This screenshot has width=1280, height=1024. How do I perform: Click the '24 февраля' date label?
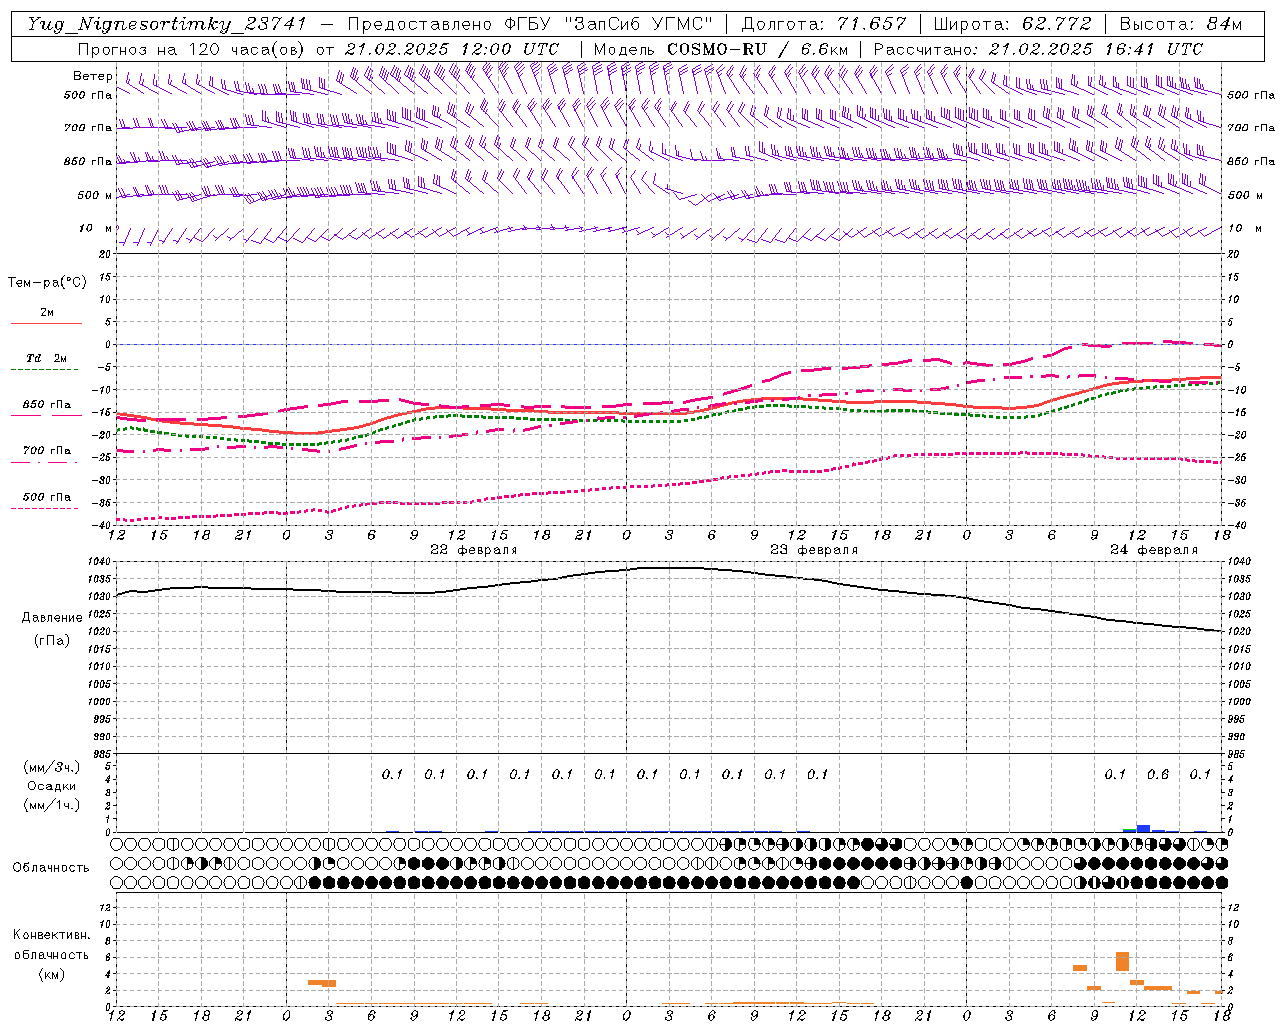(1154, 550)
